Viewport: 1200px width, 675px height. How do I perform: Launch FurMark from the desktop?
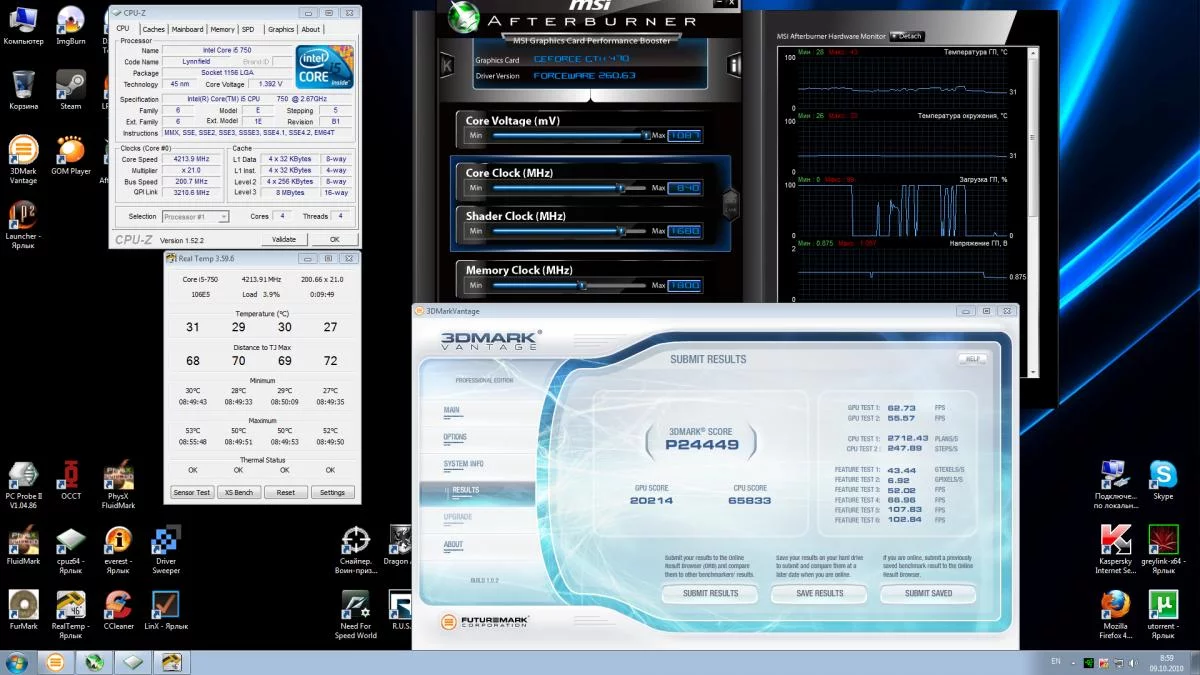pyautogui.click(x=24, y=605)
